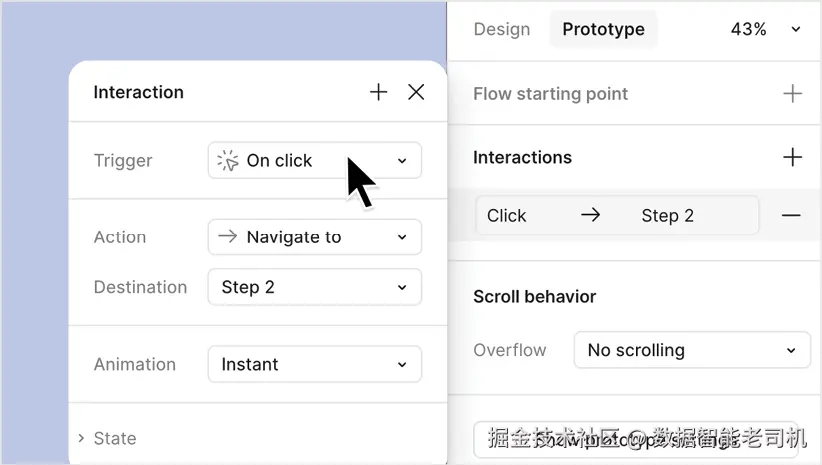Viewport: 822px width, 465px height.
Task: Select the Prototype tab
Action: click(x=603, y=29)
